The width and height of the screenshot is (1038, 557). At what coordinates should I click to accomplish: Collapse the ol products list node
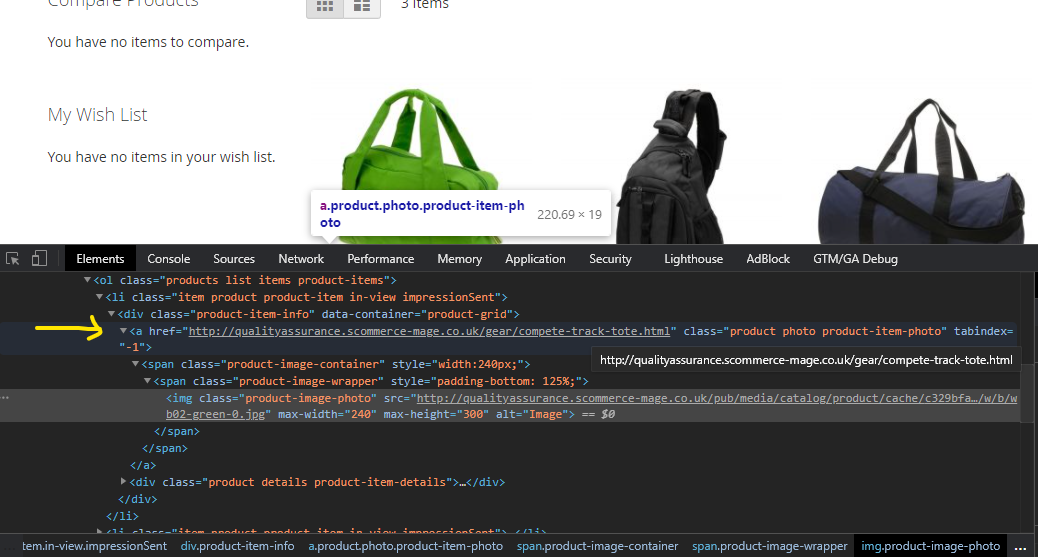pyautogui.click(x=88, y=281)
